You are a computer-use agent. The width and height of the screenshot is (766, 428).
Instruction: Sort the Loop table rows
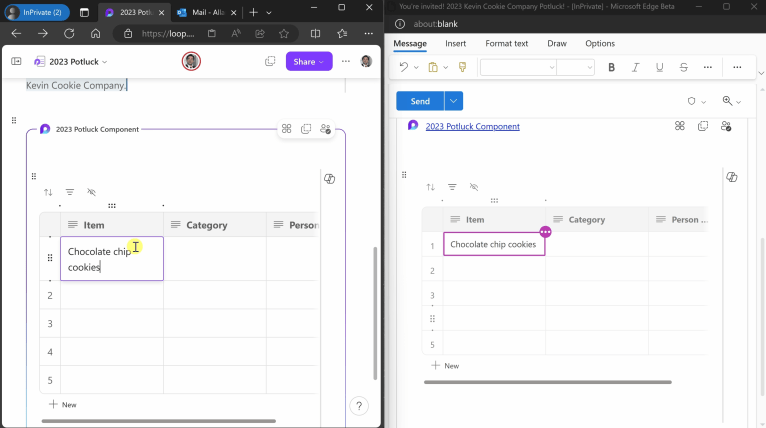[48, 192]
